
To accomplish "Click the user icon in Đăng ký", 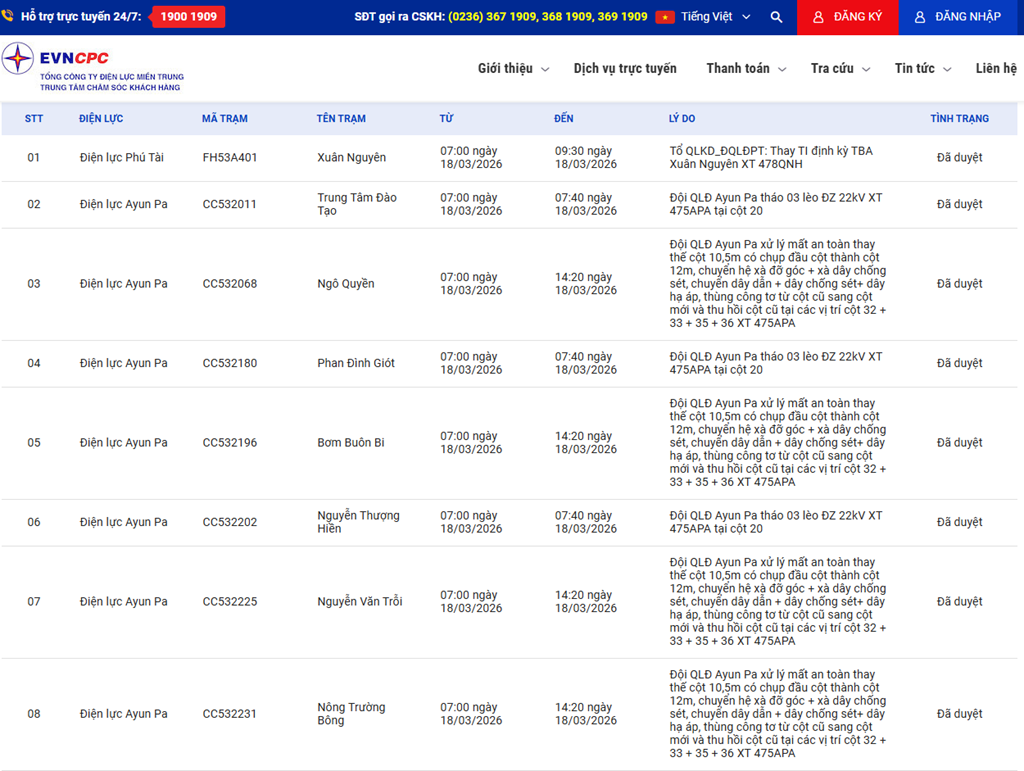I will pos(818,17).
